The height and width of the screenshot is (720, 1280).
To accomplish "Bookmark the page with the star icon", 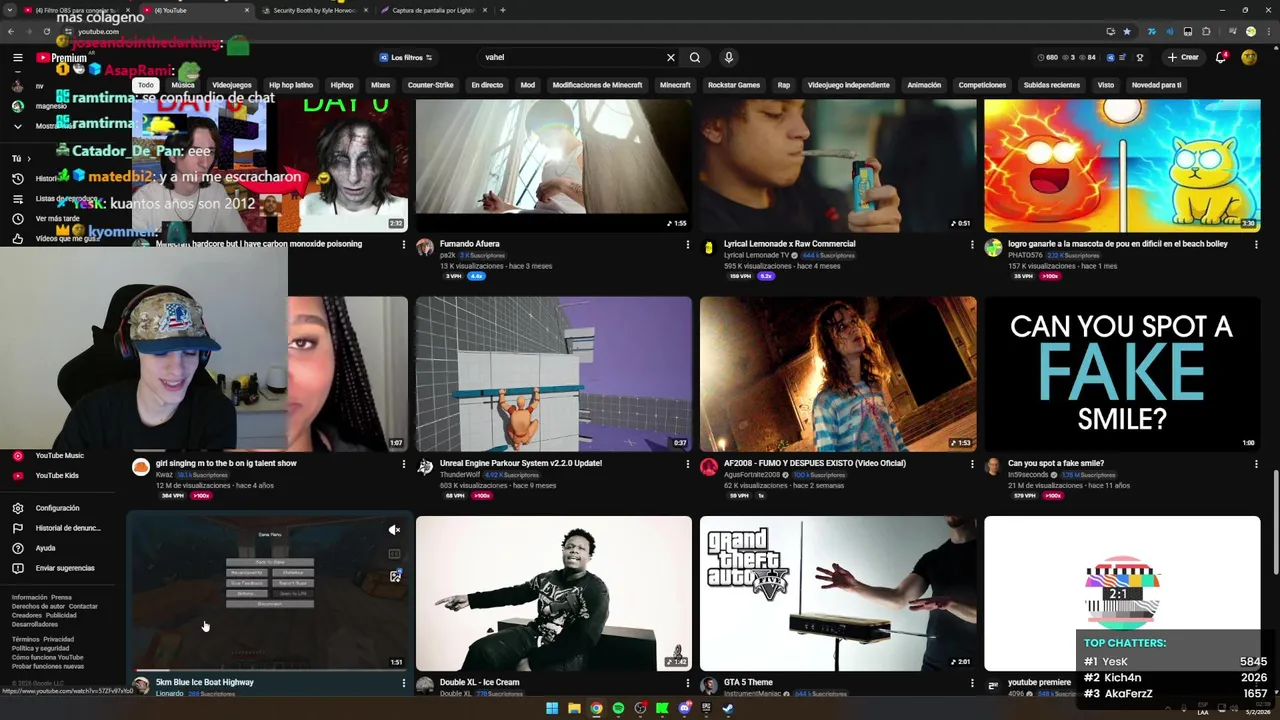I will point(1127,31).
